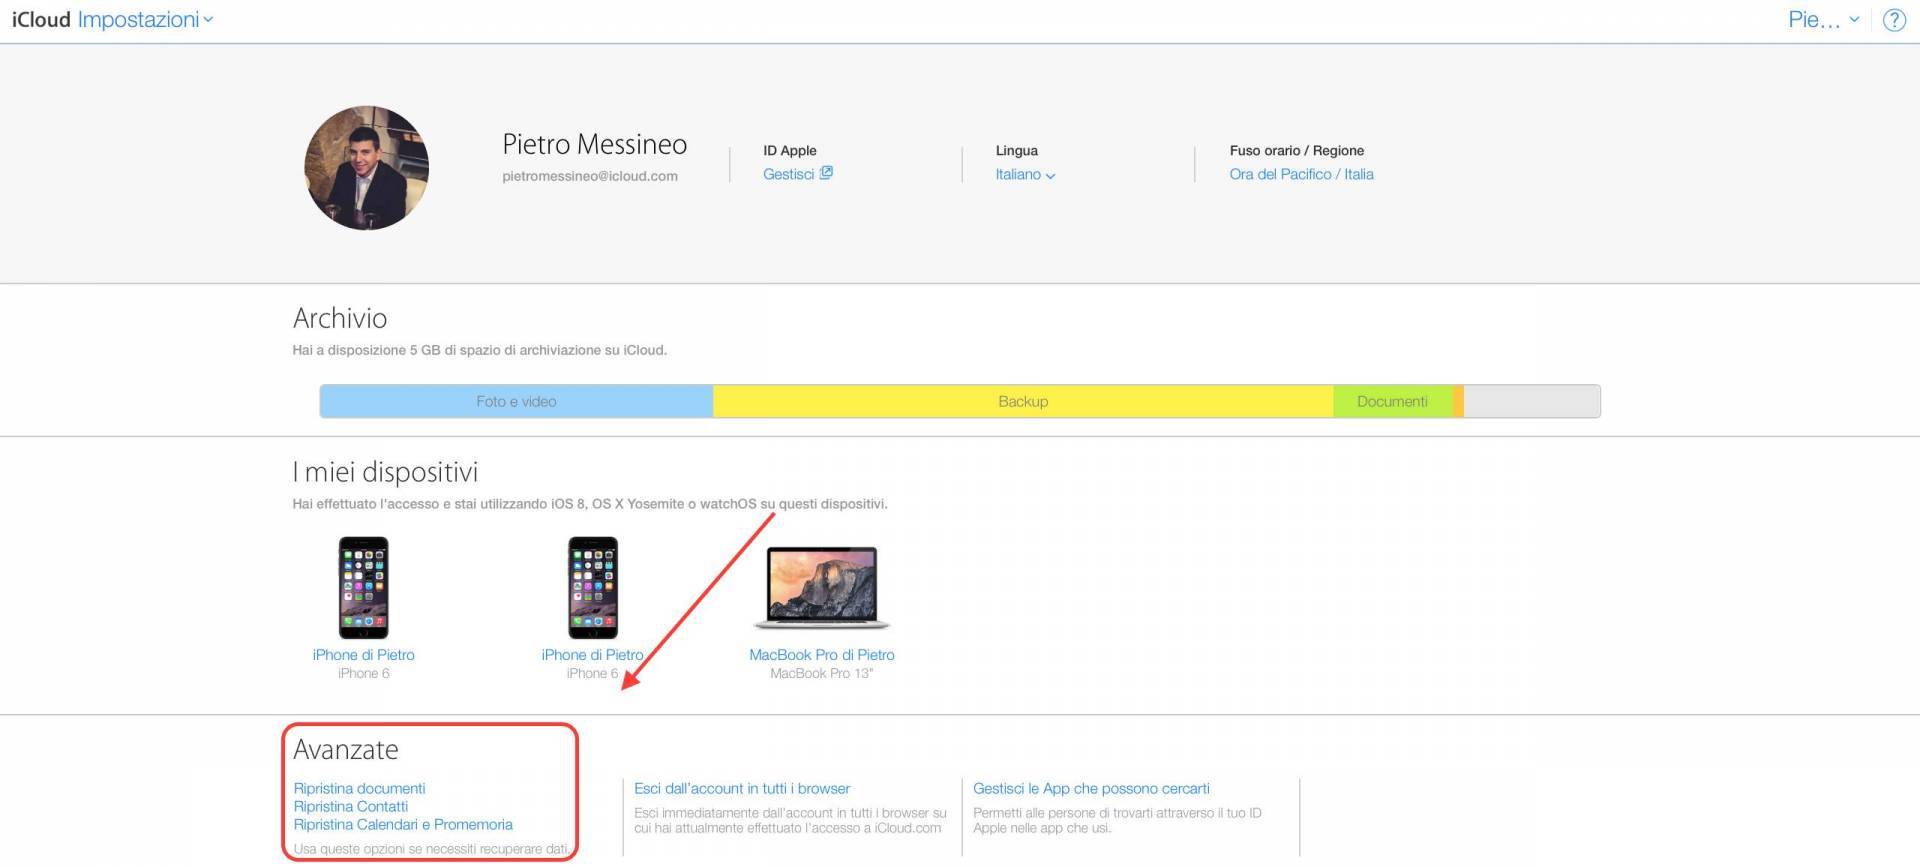
Task: Click Ripristina Contatti
Action: click(x=350, y=807)
